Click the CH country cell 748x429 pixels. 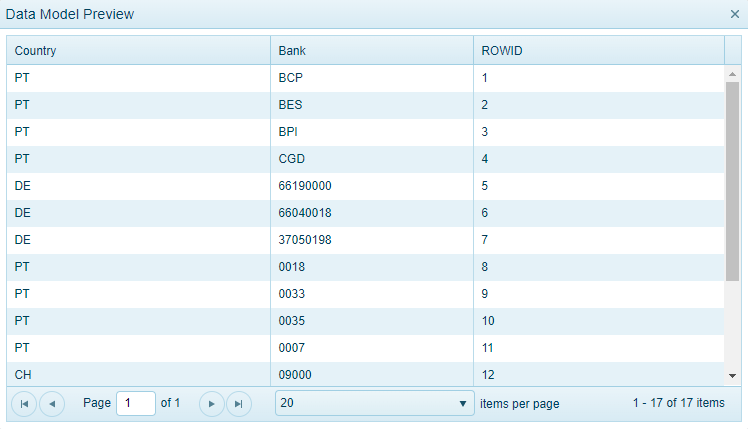(23, 374)
